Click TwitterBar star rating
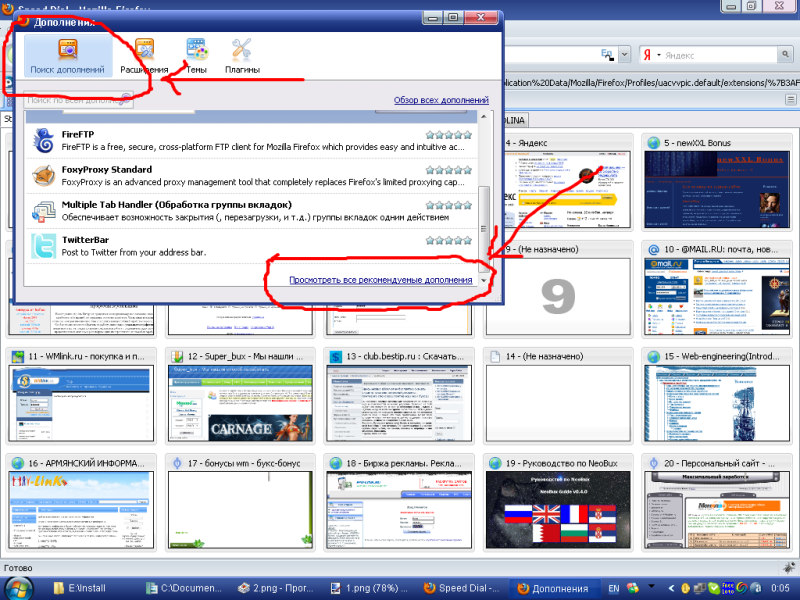 coord(449,240)
